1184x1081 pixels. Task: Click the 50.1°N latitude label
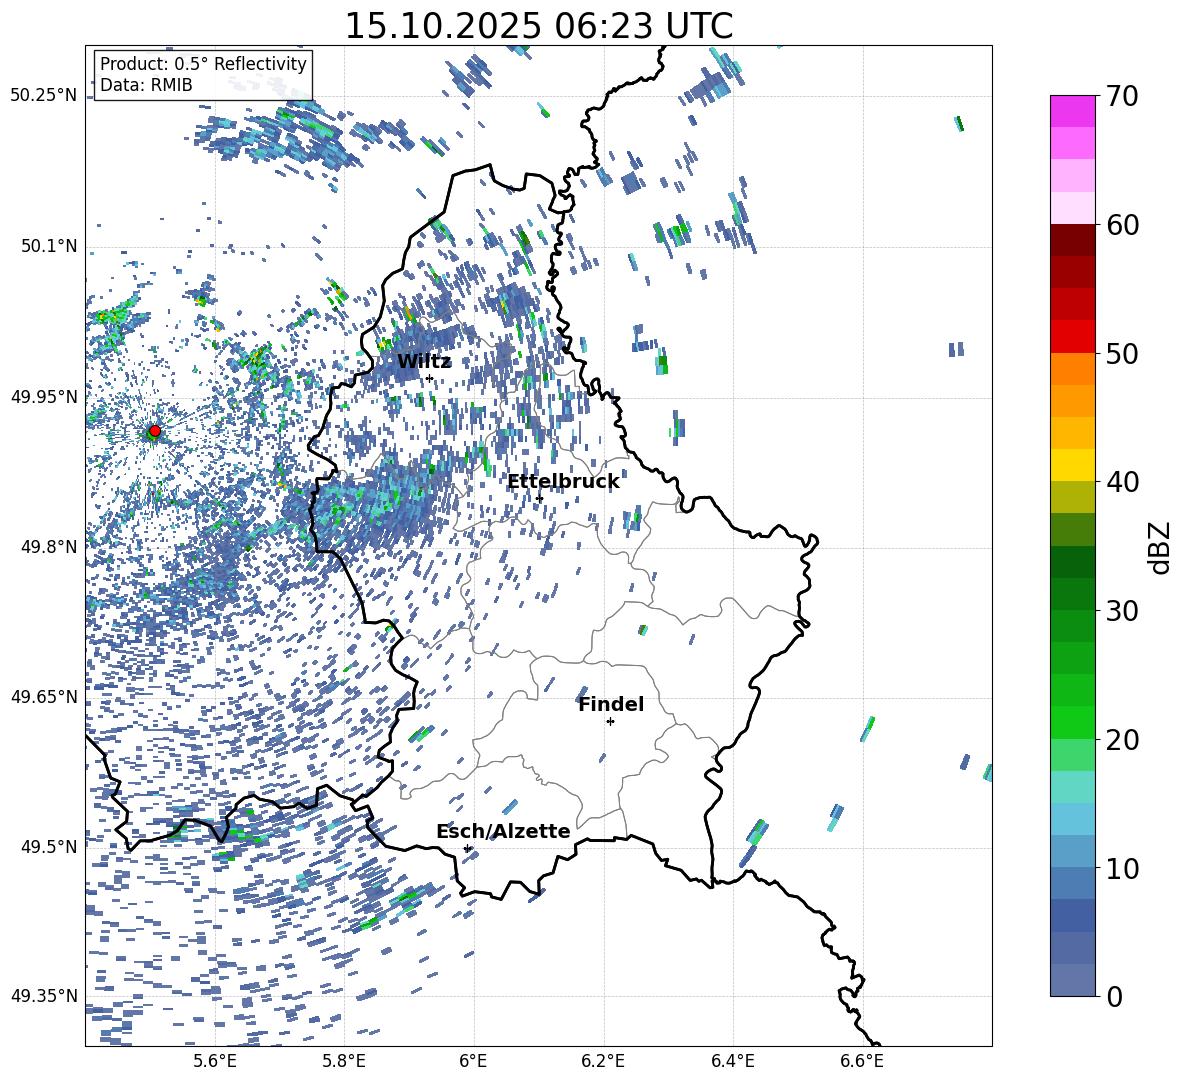click(x=48, y=246)
